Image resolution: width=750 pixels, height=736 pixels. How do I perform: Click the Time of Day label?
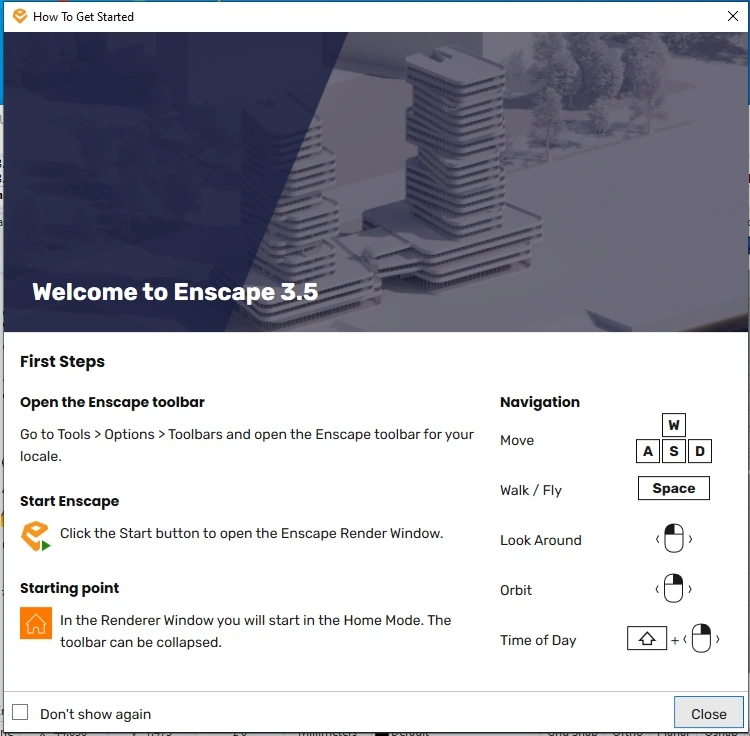point(538,640)
